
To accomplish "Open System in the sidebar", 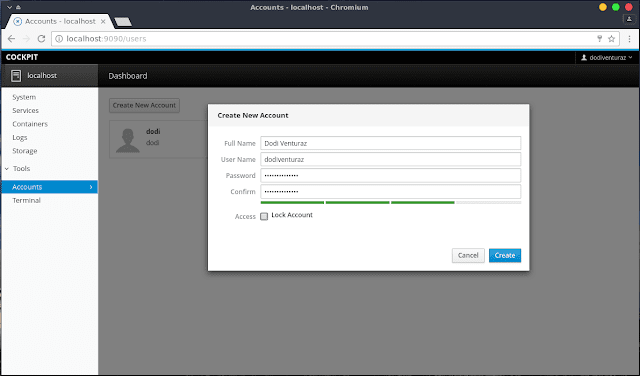I will 24,97.
